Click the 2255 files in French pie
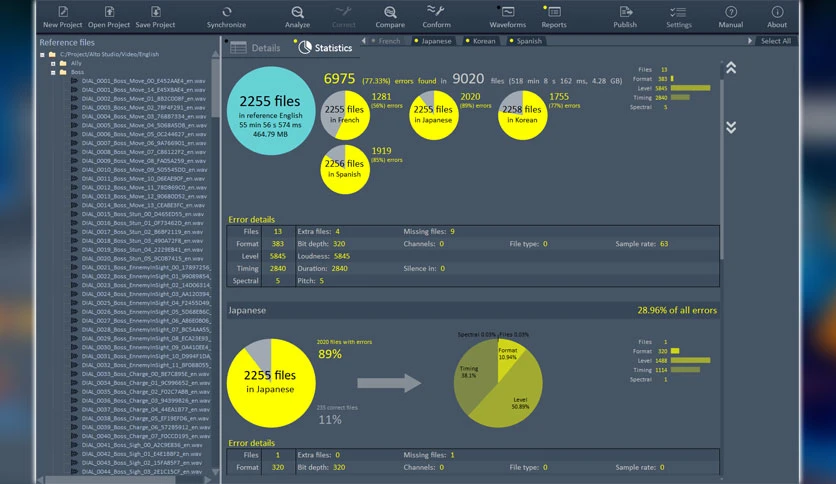Screen dimensions: 836x484 [x=345, y=115]
